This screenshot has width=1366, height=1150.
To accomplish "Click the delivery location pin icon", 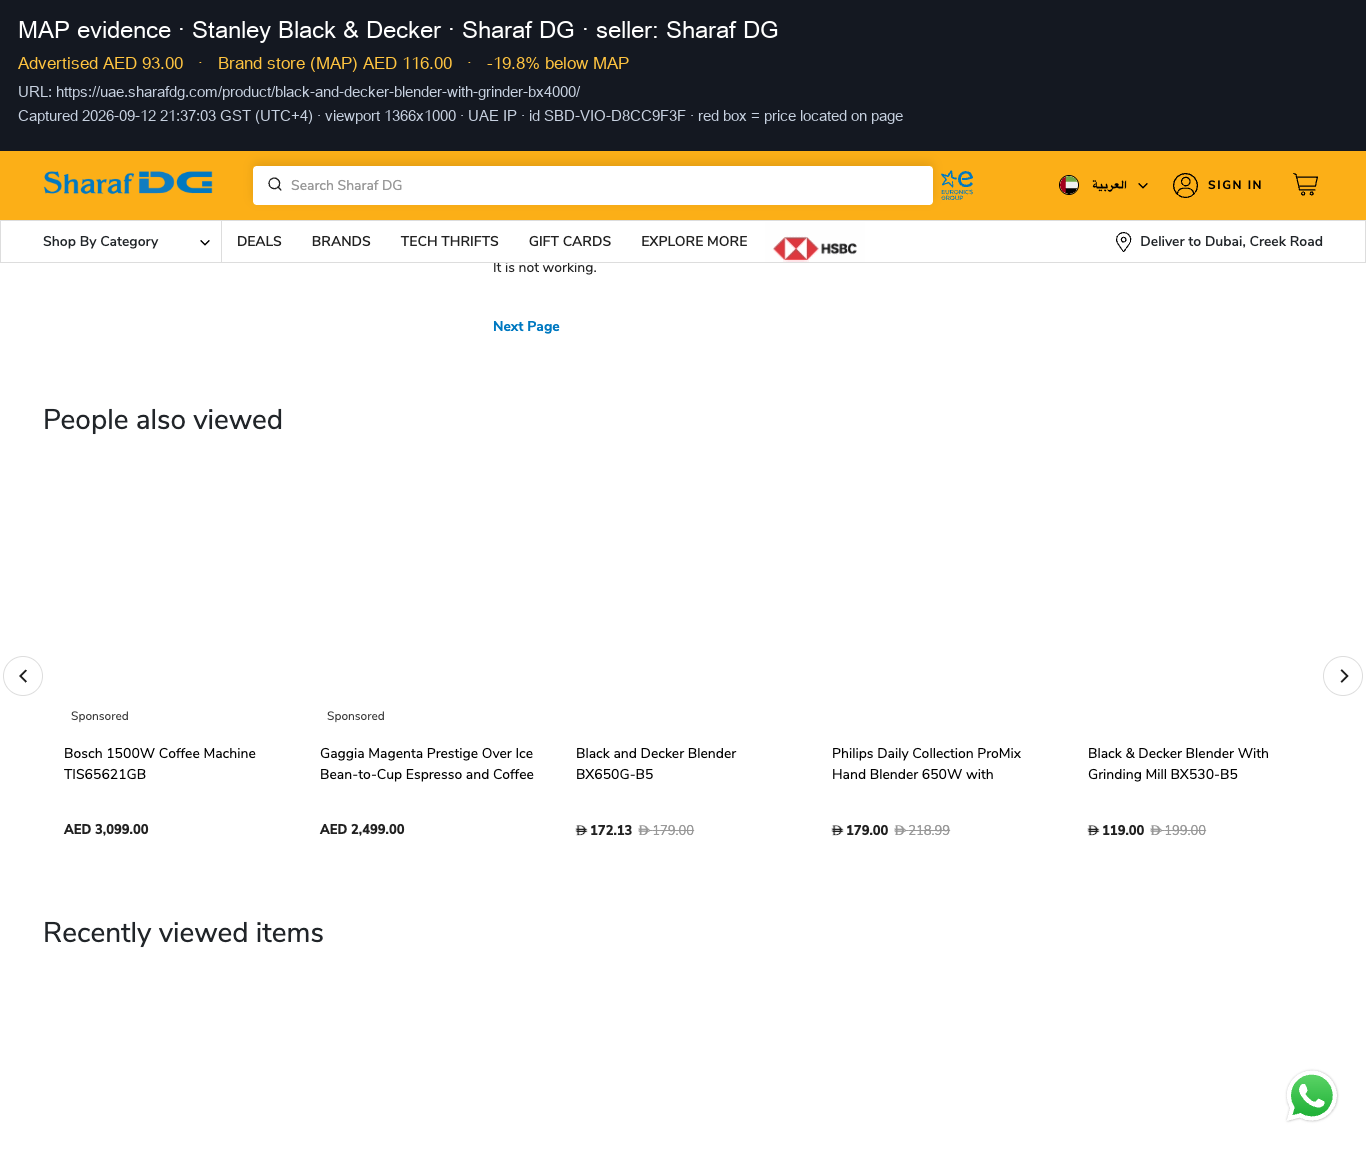I will [x=1123, y=242].
